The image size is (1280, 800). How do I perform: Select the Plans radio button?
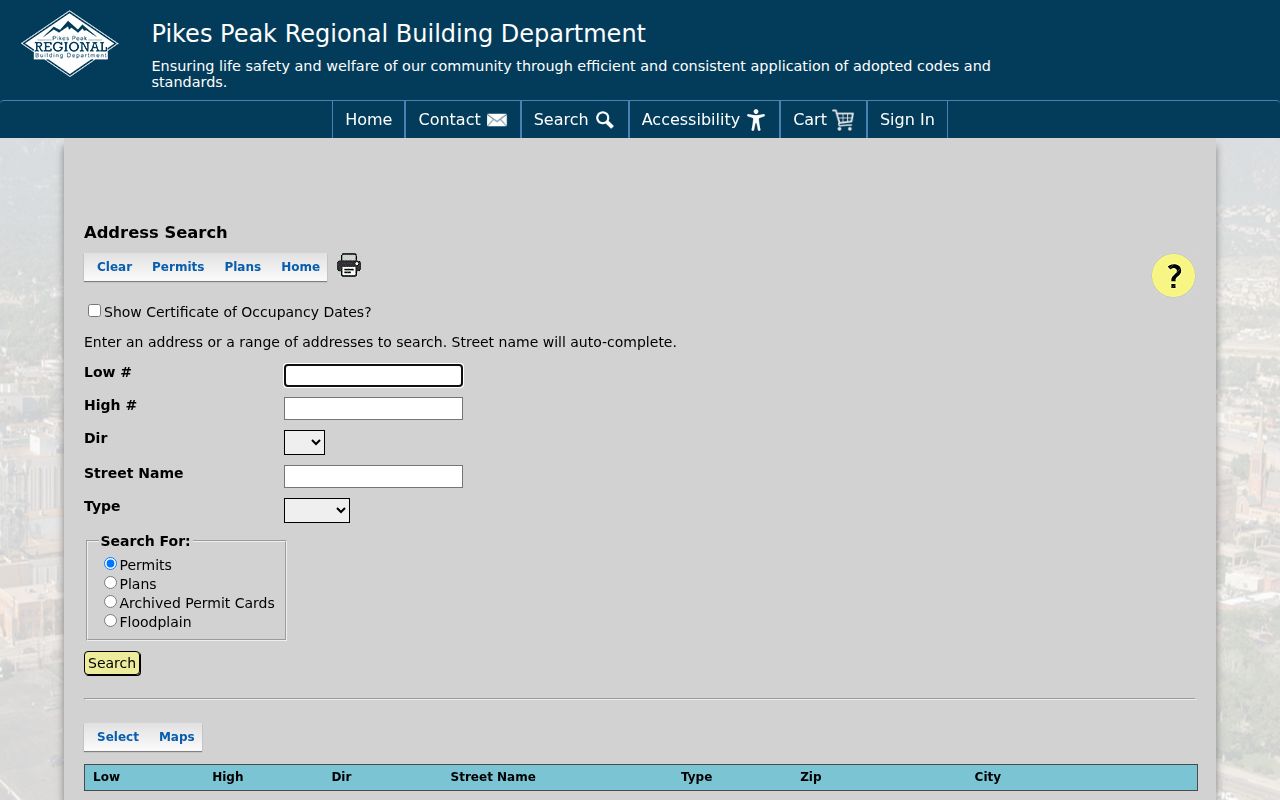111,583
